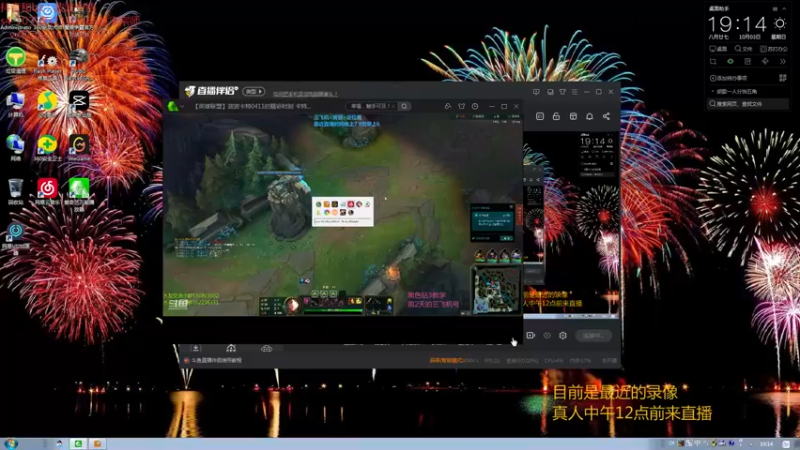Click the minimap in the game stream
The width and height of the screenshot is (800, 450).
(x=496, y=289)
